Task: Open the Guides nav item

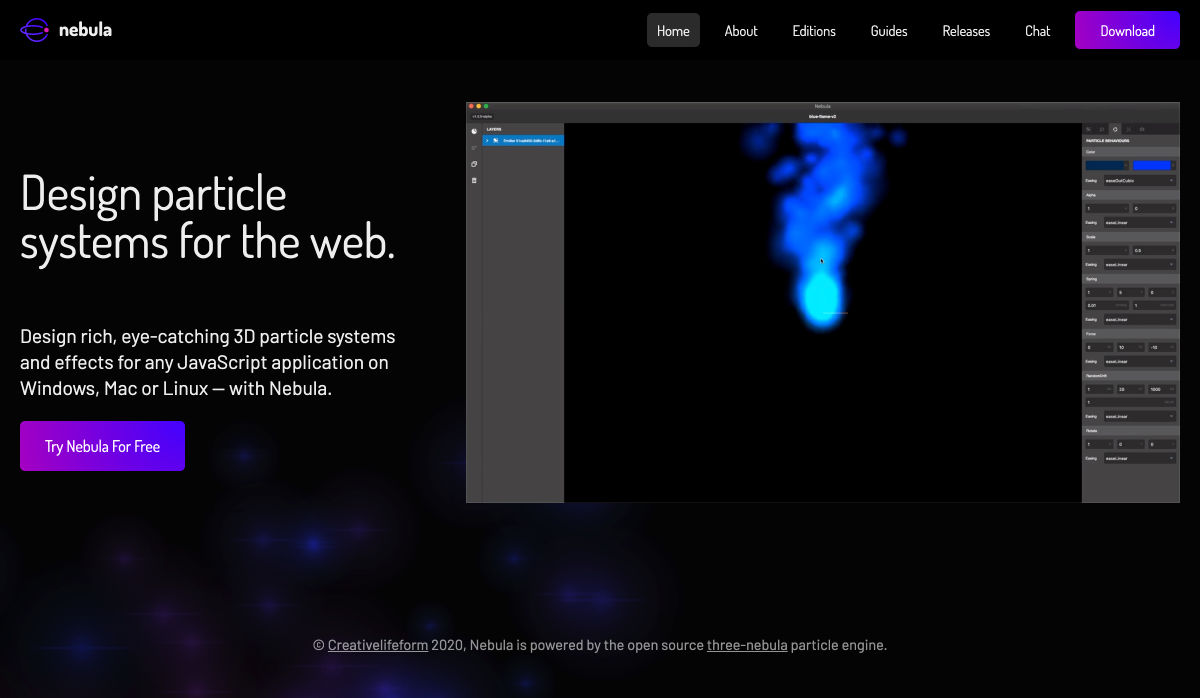Action: [889, 31]
